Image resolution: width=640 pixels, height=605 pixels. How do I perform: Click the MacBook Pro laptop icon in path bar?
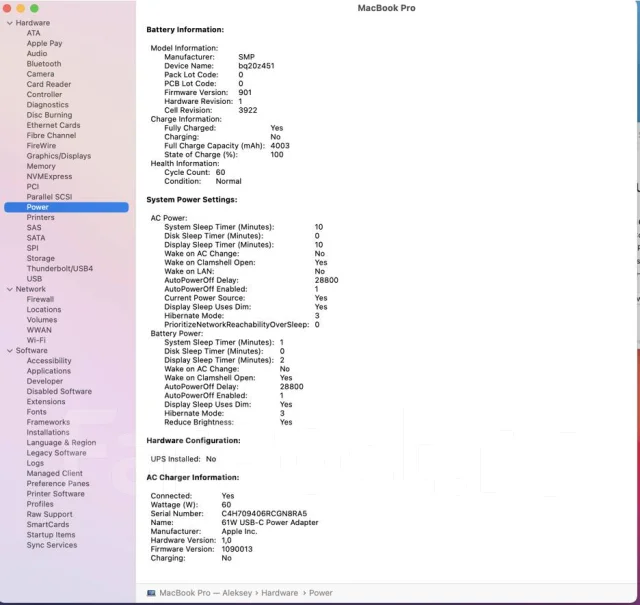tap(151, 593)
